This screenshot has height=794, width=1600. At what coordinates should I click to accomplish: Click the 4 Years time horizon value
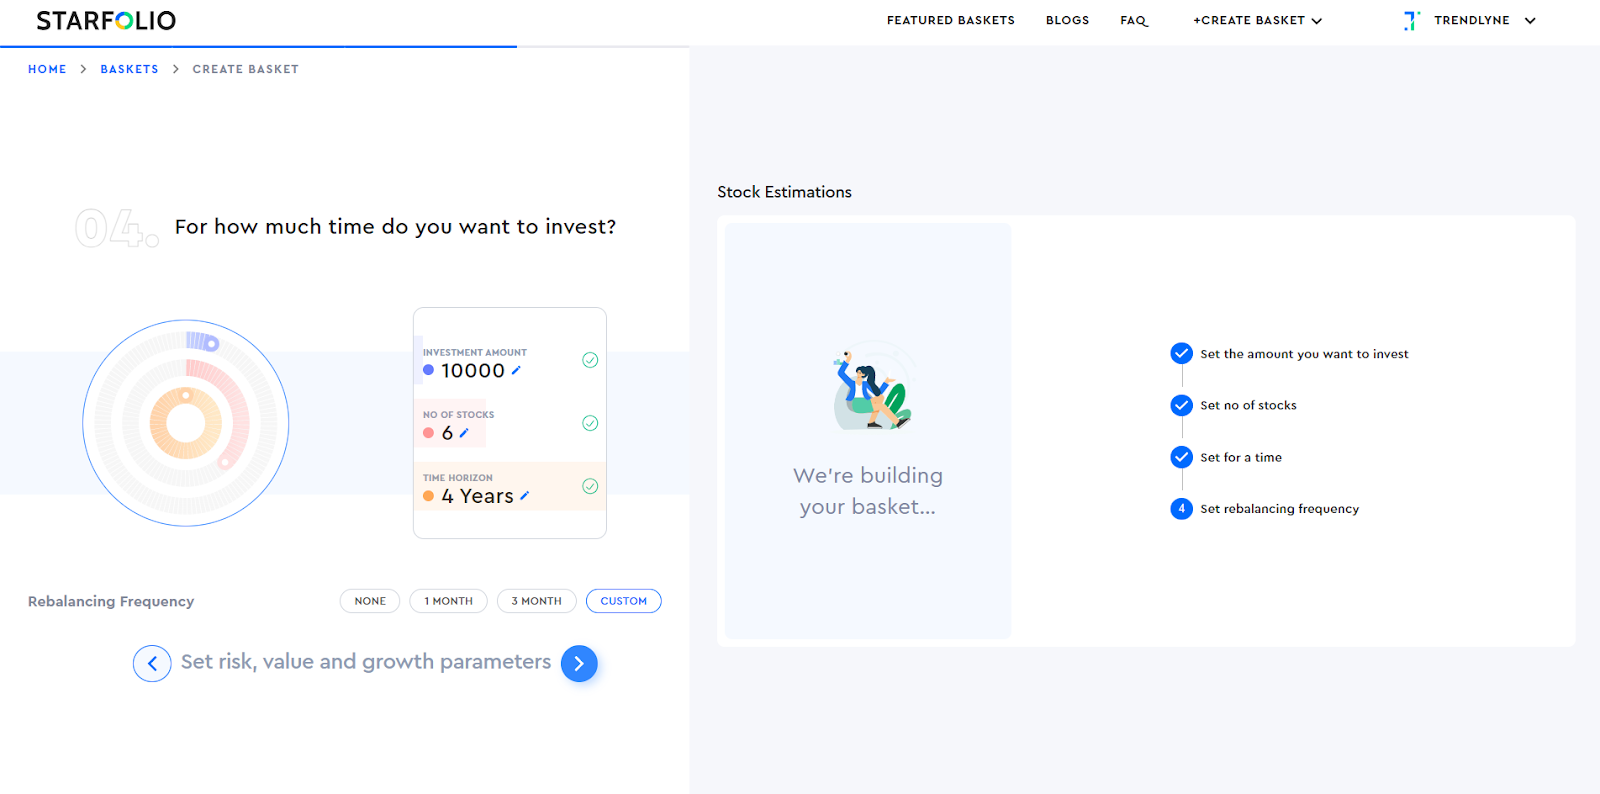click(x=477, y=496)
